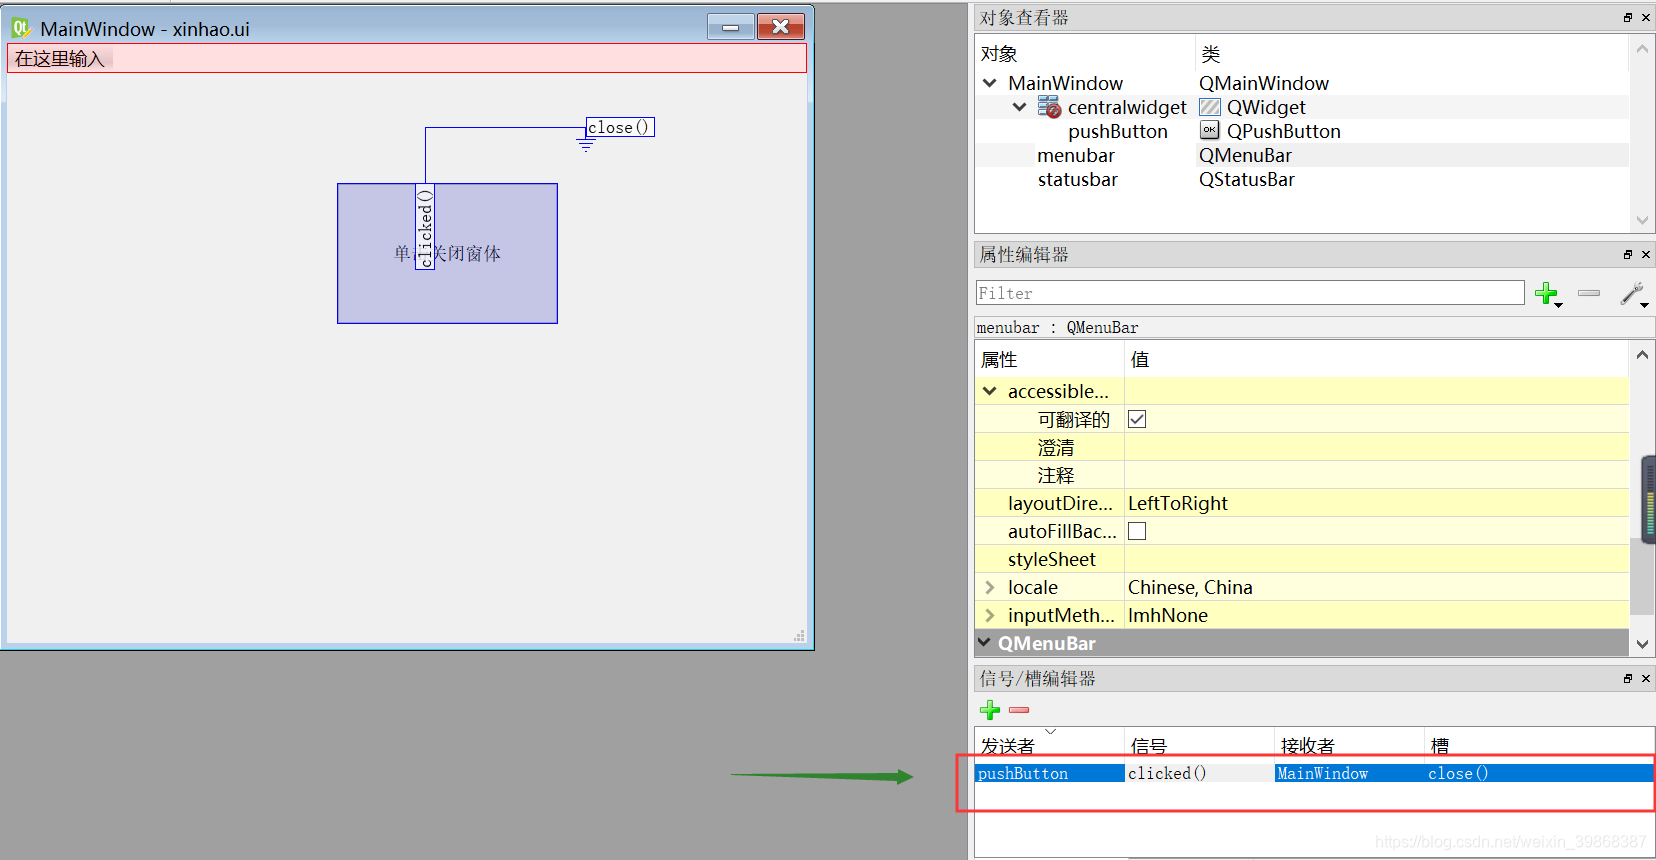This screenshot has width=1656, height=860.
Task: Select the clicked() signal cell
Action: (x=1199, y=773)
